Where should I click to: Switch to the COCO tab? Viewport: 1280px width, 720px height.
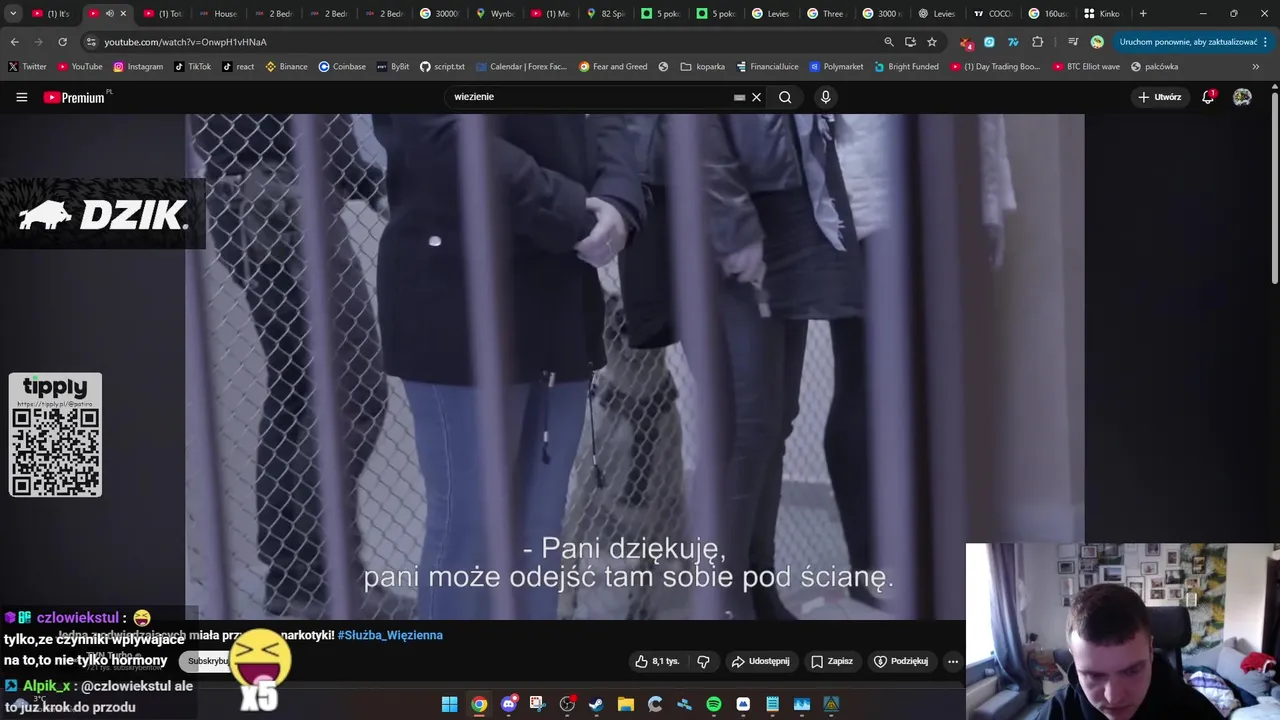(993, 14)
